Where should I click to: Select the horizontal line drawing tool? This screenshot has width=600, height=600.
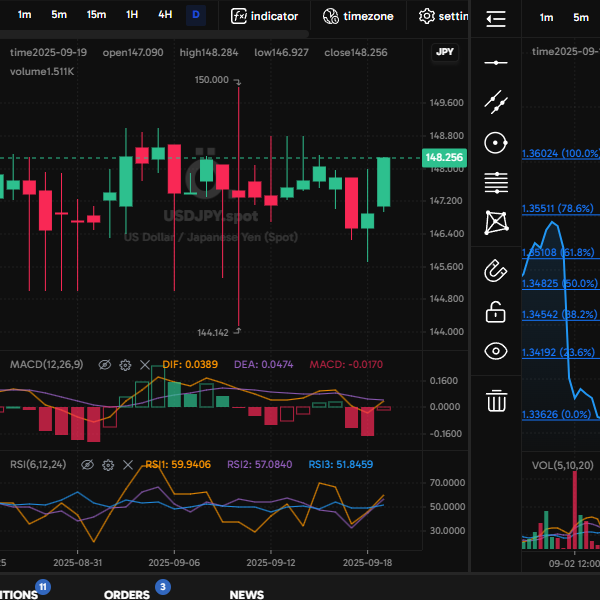point(495,62)
